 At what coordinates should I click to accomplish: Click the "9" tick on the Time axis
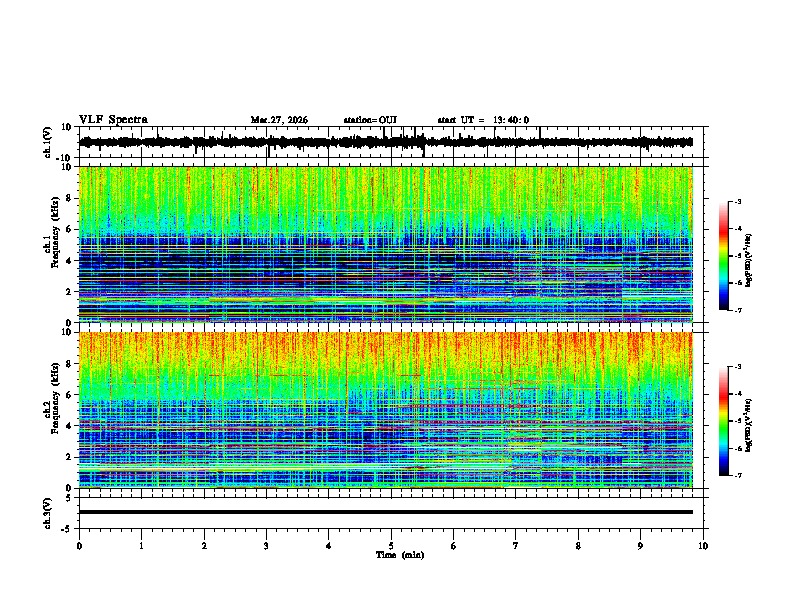[640, 546]
